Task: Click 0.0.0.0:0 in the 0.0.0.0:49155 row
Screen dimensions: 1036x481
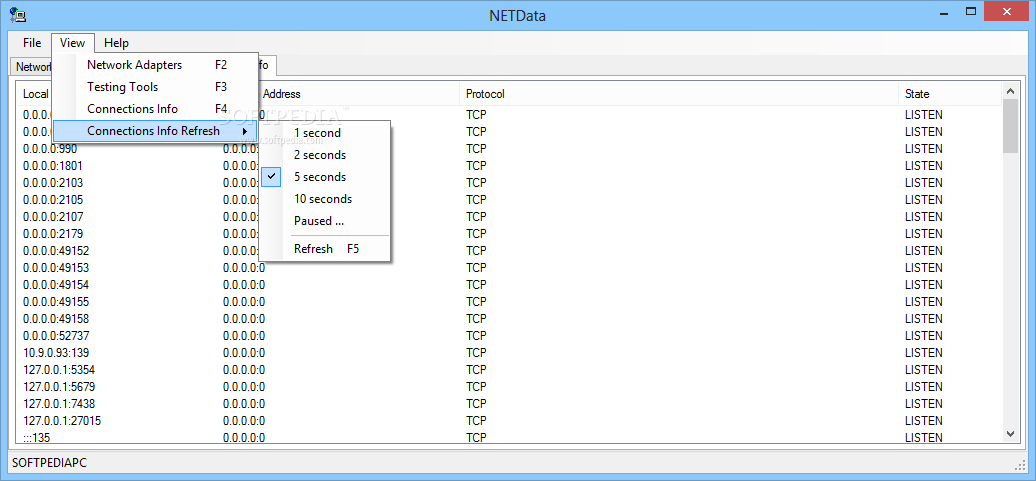Action: click(244, 301)
